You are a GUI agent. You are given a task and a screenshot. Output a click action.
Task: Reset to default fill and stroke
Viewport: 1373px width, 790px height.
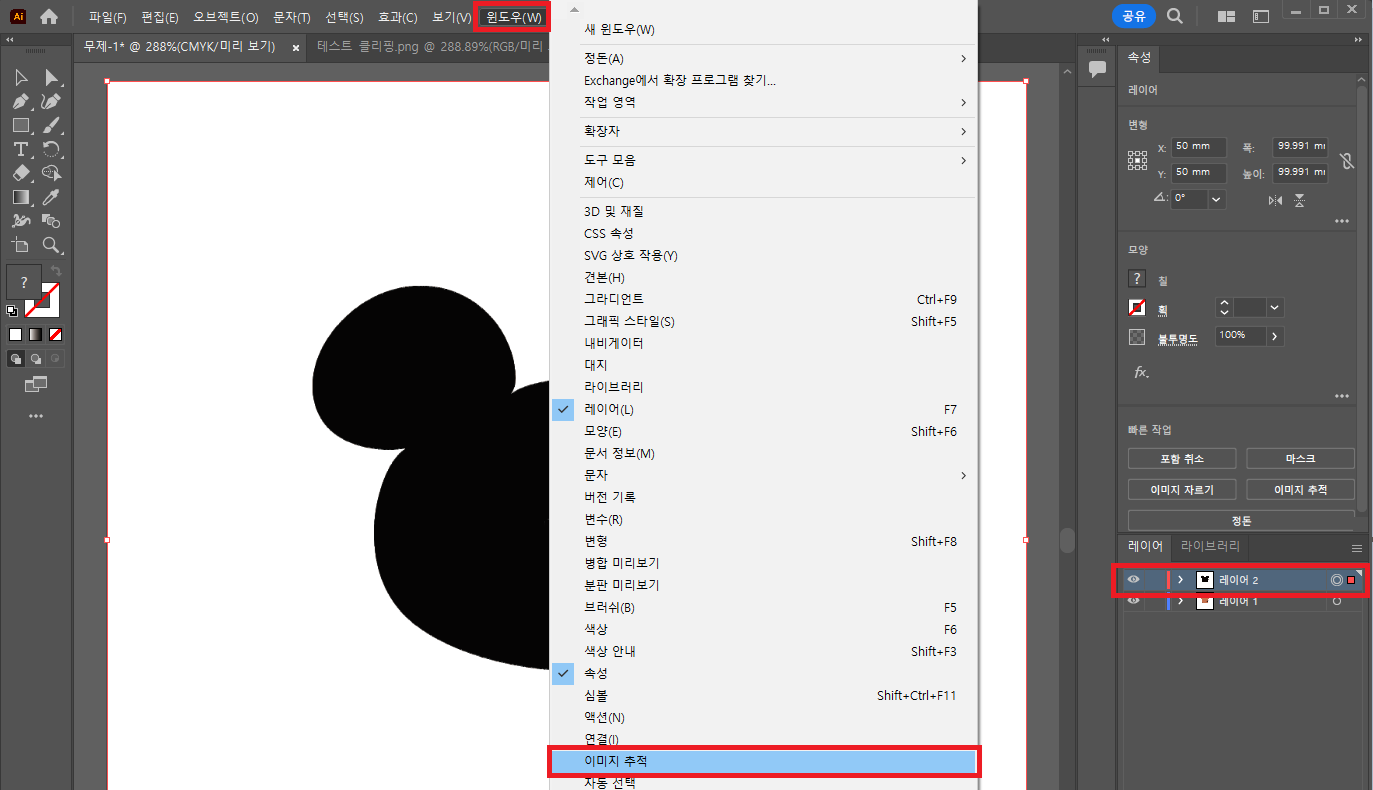pos(12,311)
